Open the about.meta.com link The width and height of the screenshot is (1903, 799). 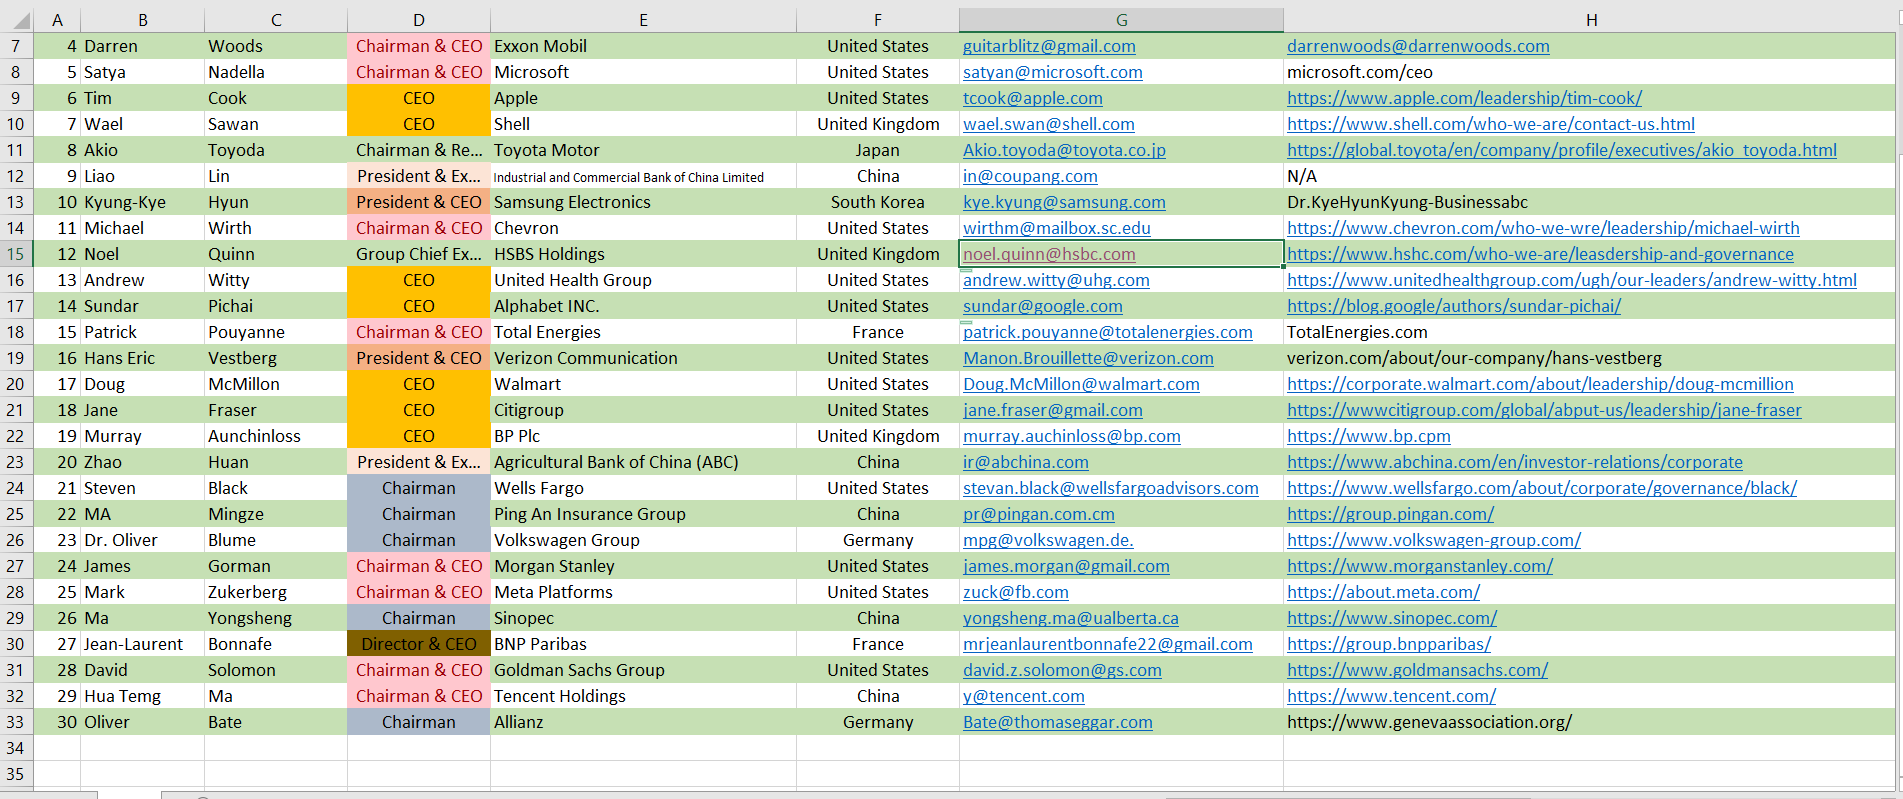pyautogui.click(x=1383, y=592)
